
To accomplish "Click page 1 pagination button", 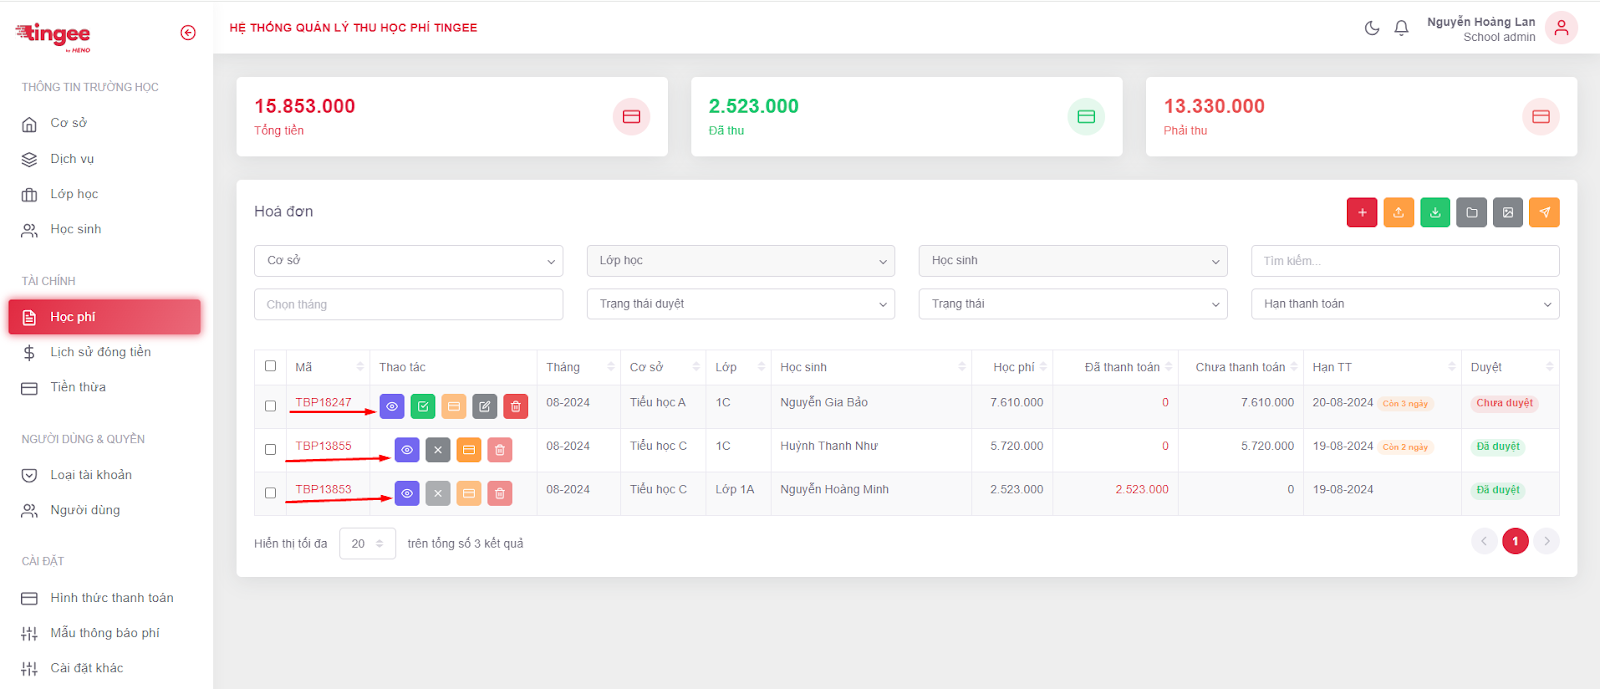I will point(1515,541).
